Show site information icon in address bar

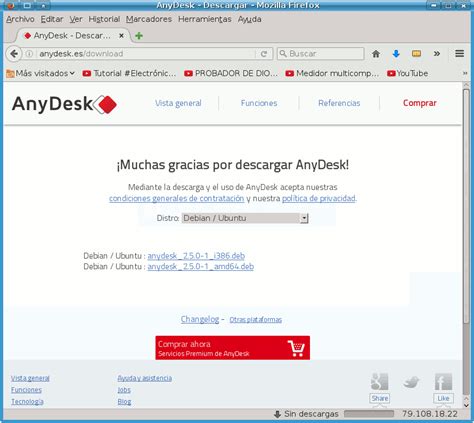click(x=30, y=54)
